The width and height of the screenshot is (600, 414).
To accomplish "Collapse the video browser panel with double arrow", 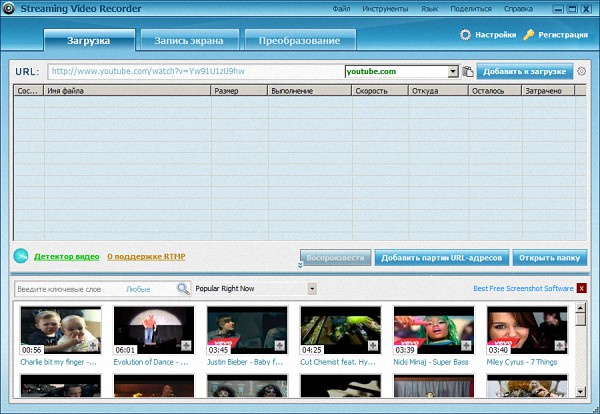I will tap(298, 265).
